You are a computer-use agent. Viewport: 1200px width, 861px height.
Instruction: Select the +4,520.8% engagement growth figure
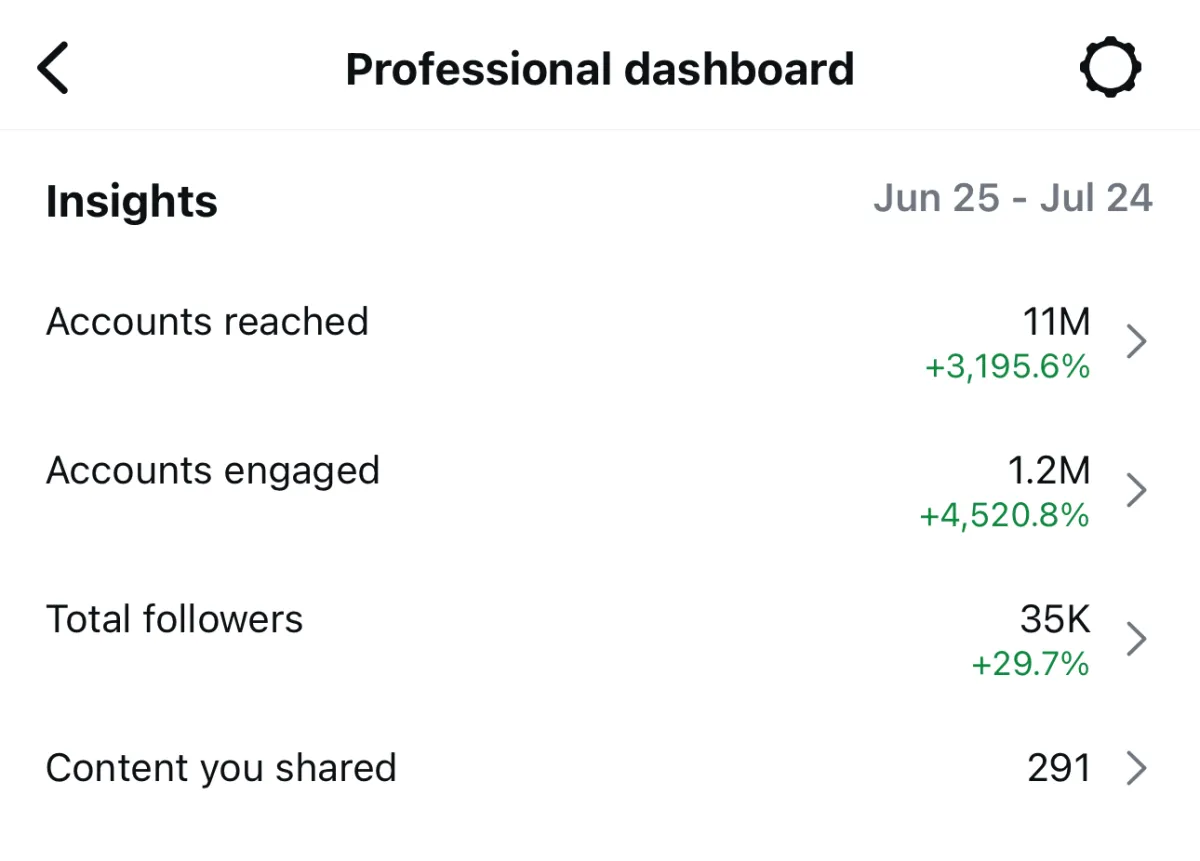pyautogui.click(x=1004, y=516)
